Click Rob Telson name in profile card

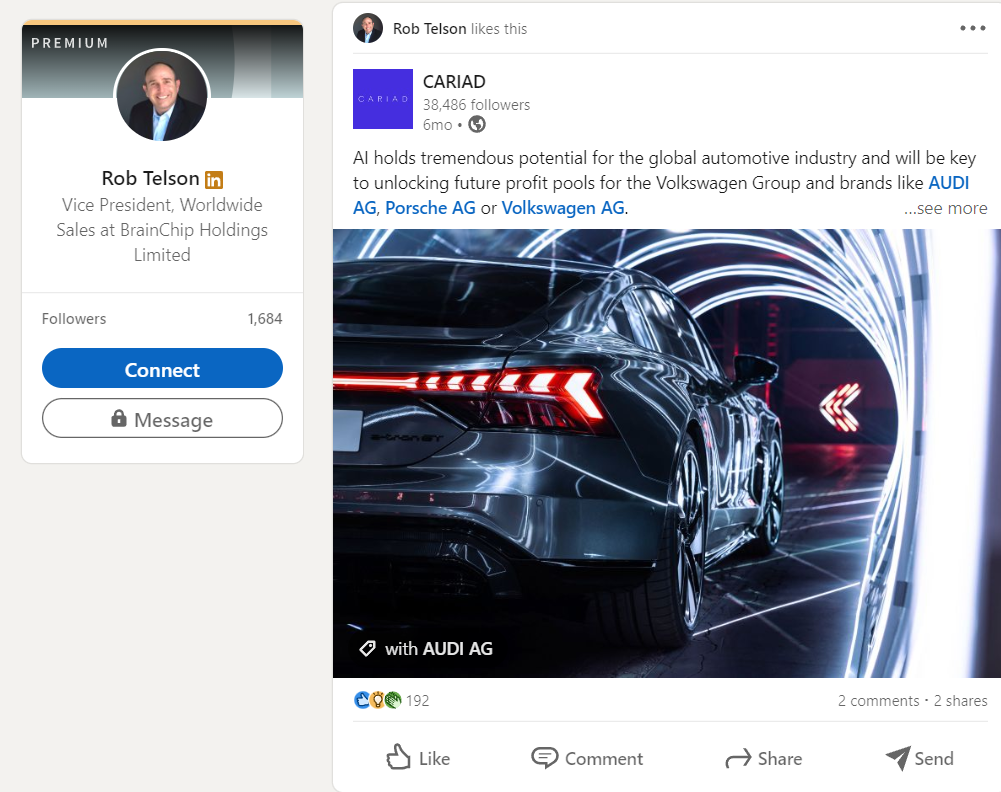(151, 178)
